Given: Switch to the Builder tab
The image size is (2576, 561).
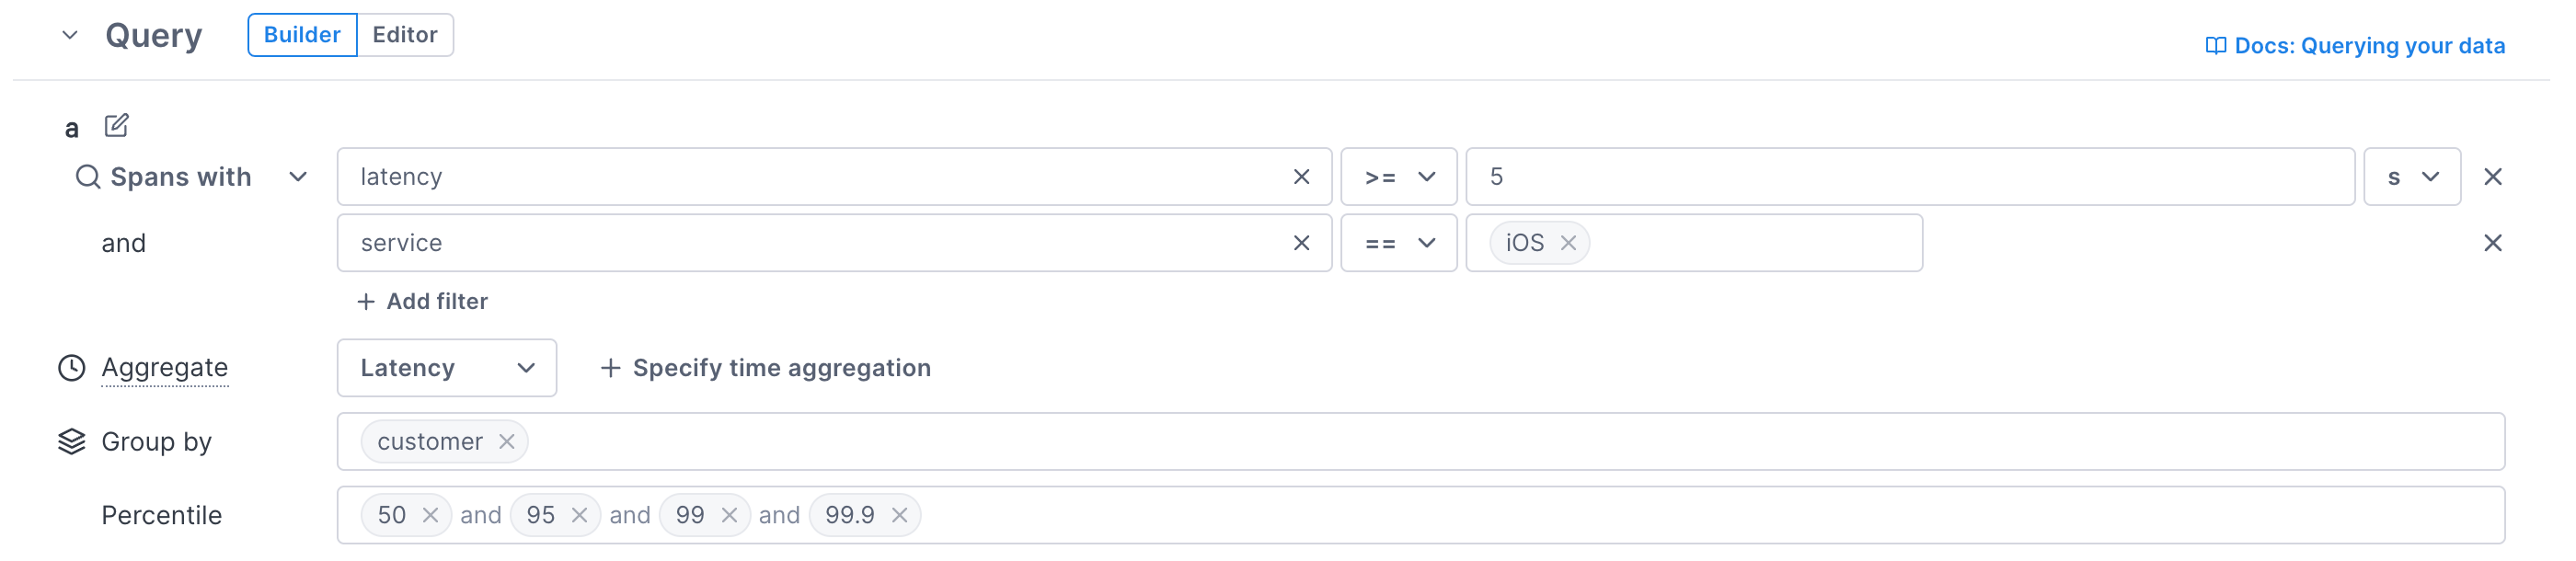Looking at the screenshot, I should click(x=302, y=35).
